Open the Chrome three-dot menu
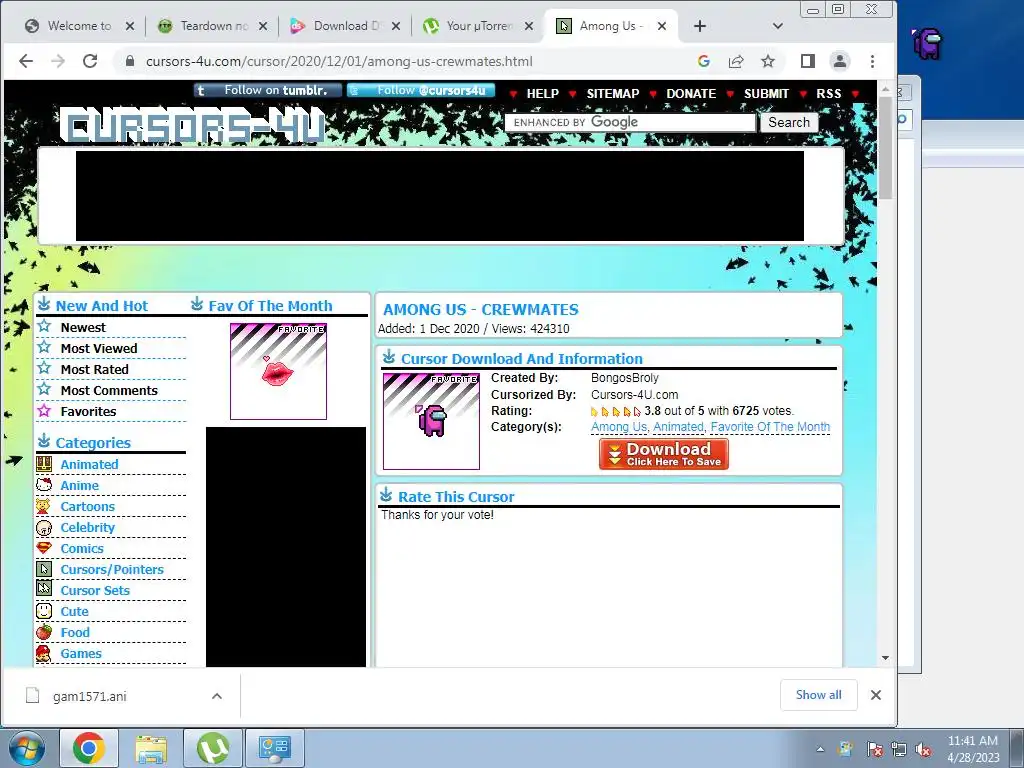The image size is (1024, 768). (872, 61)
